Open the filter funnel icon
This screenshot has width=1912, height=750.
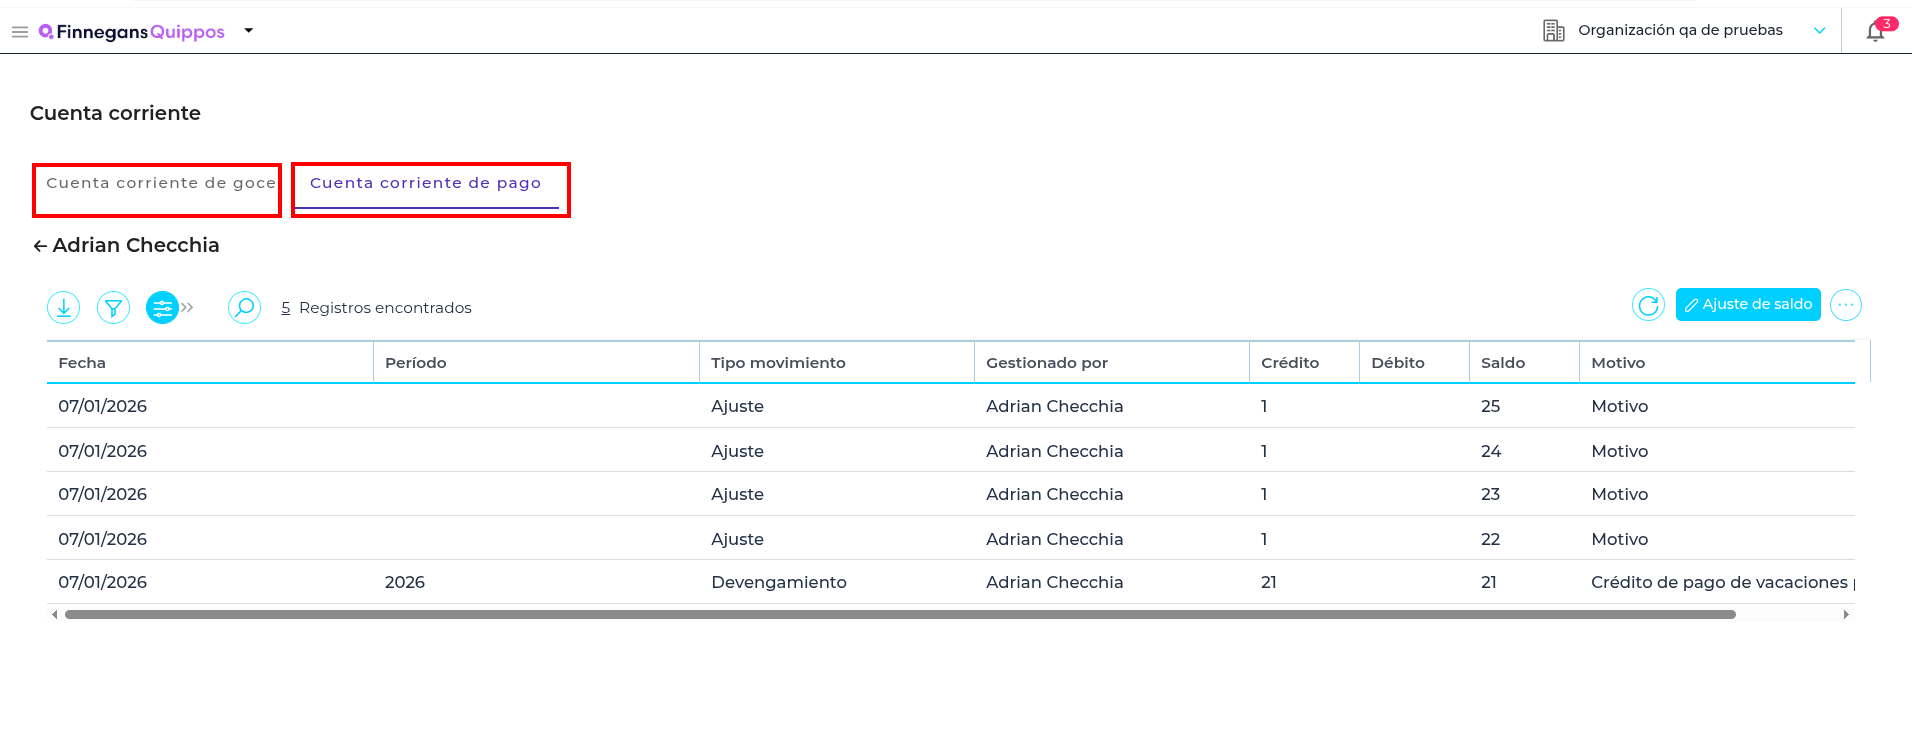pos(113,308)
